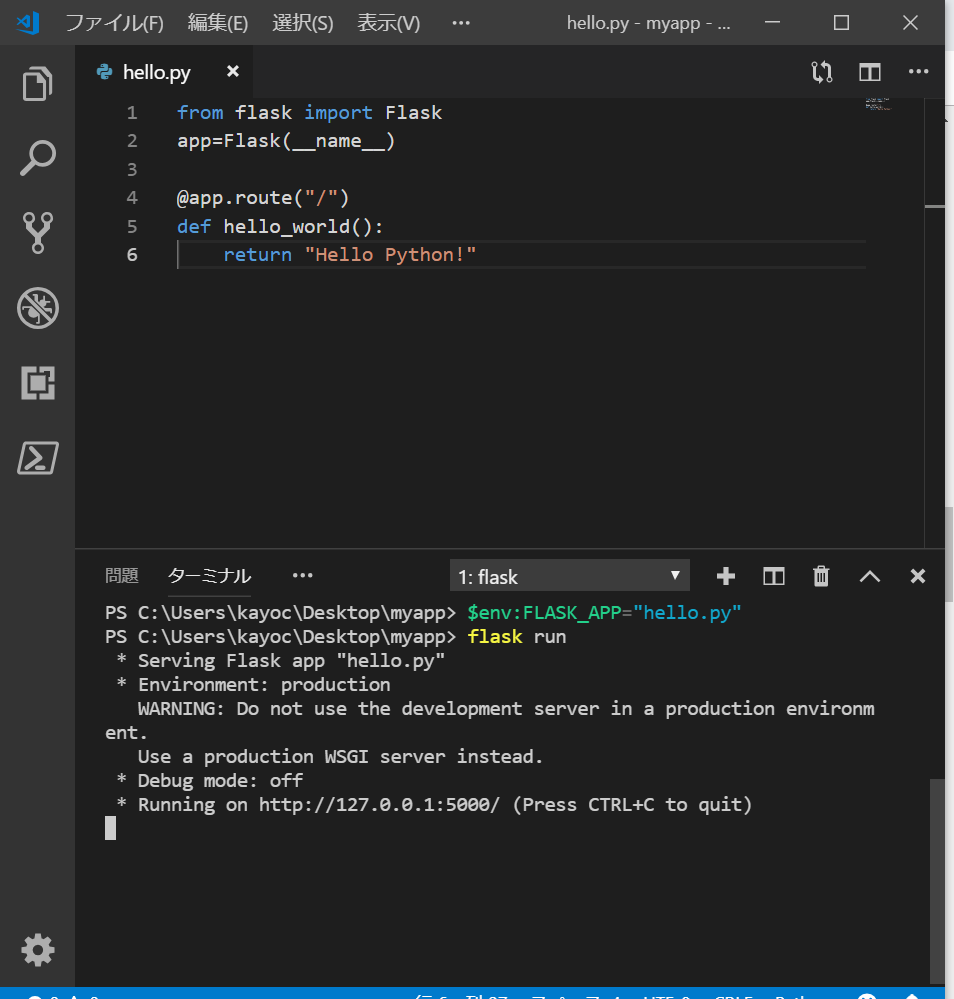The image size is (954, 999).
Task: Split the editor to the right
Action: [870, 72]
